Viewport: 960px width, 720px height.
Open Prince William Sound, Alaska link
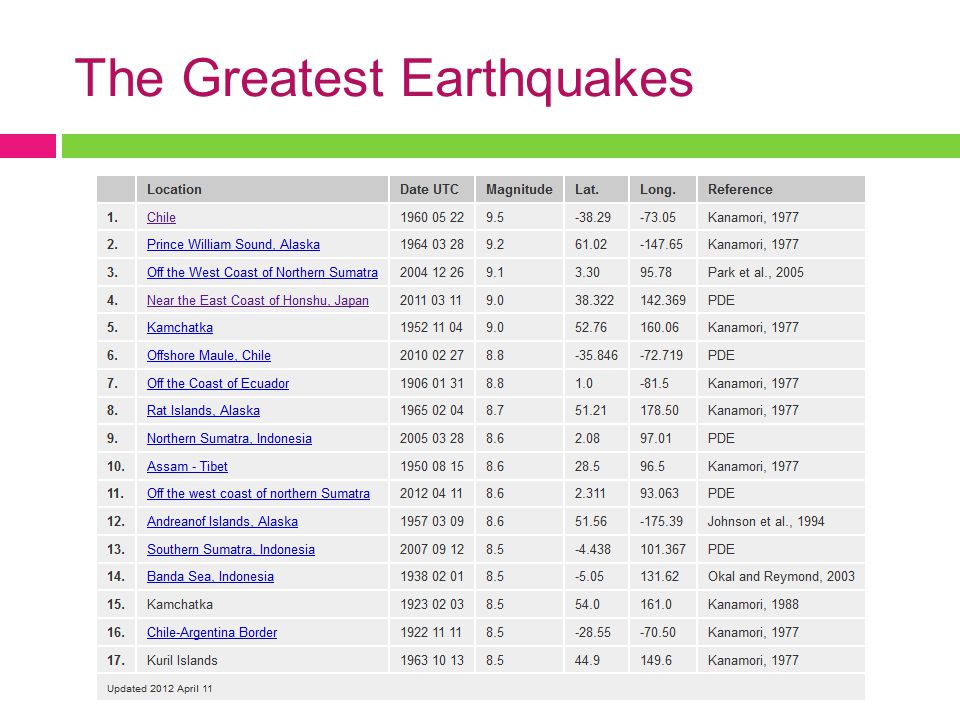233,244
